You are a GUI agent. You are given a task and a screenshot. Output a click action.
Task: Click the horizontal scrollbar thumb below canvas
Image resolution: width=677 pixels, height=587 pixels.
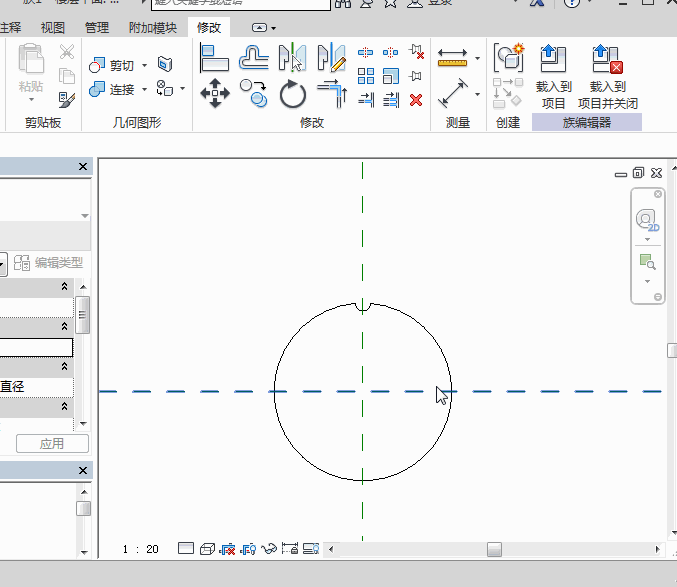[494, 549]
